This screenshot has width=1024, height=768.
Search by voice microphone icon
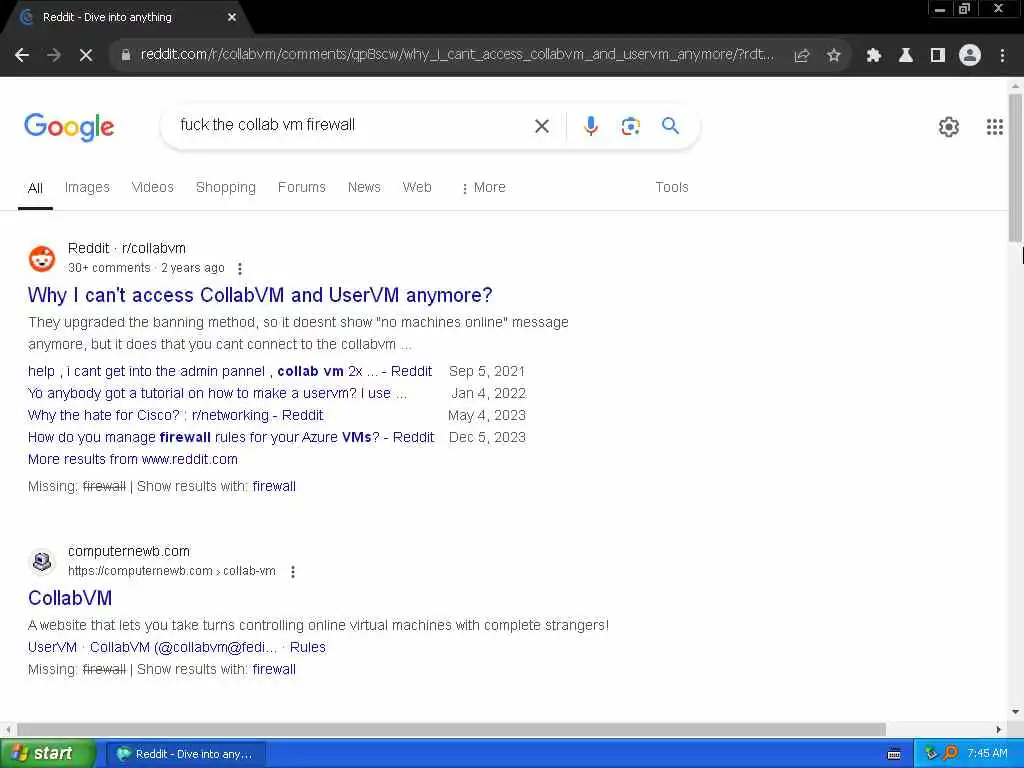[x=590, y=125]
